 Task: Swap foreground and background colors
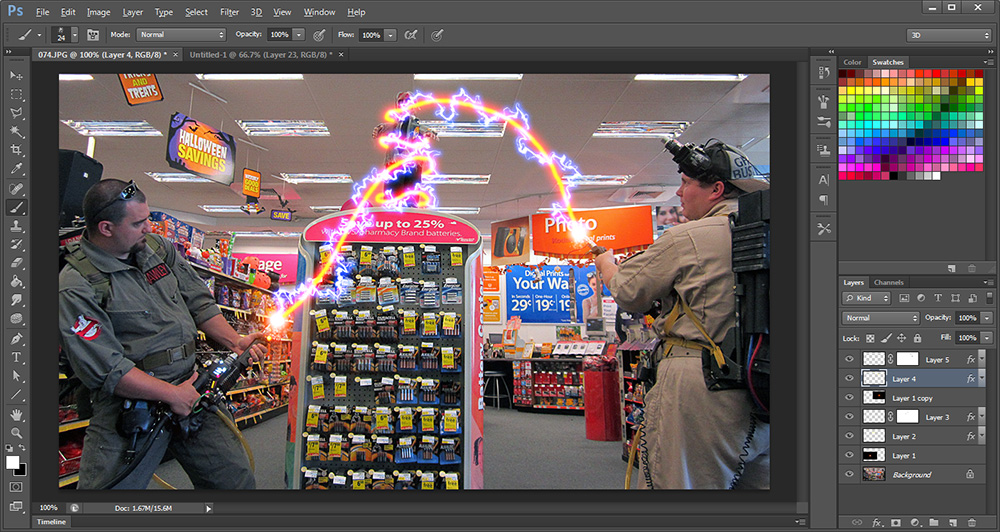coord(22,448)
